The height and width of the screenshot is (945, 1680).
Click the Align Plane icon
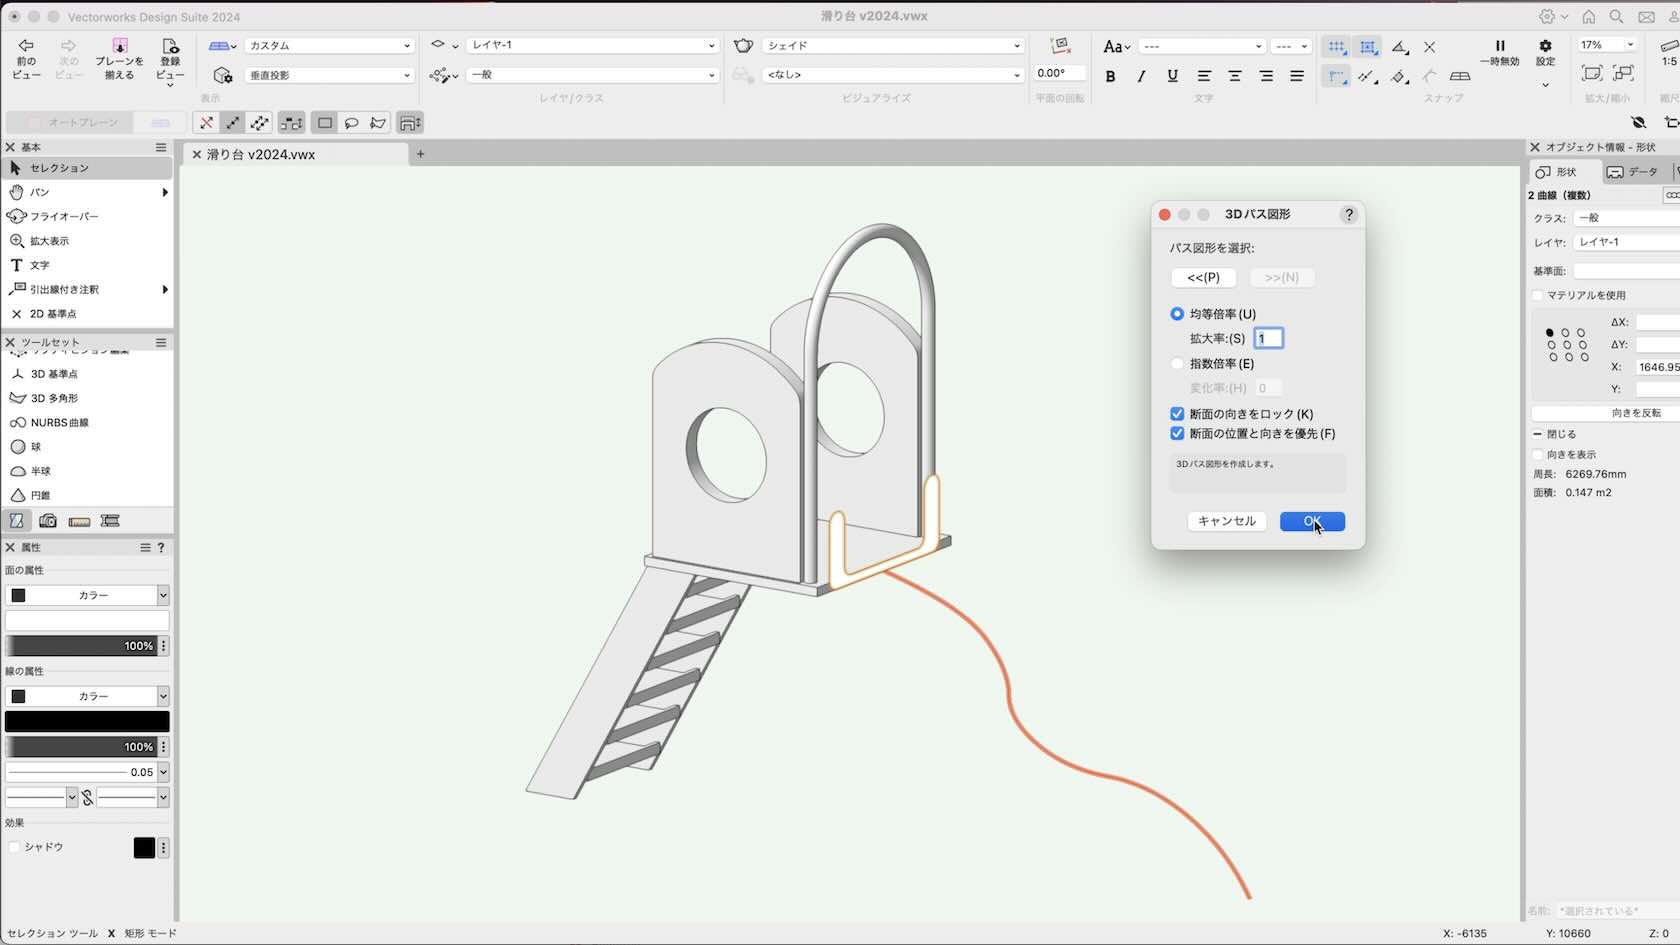(119, 46)
